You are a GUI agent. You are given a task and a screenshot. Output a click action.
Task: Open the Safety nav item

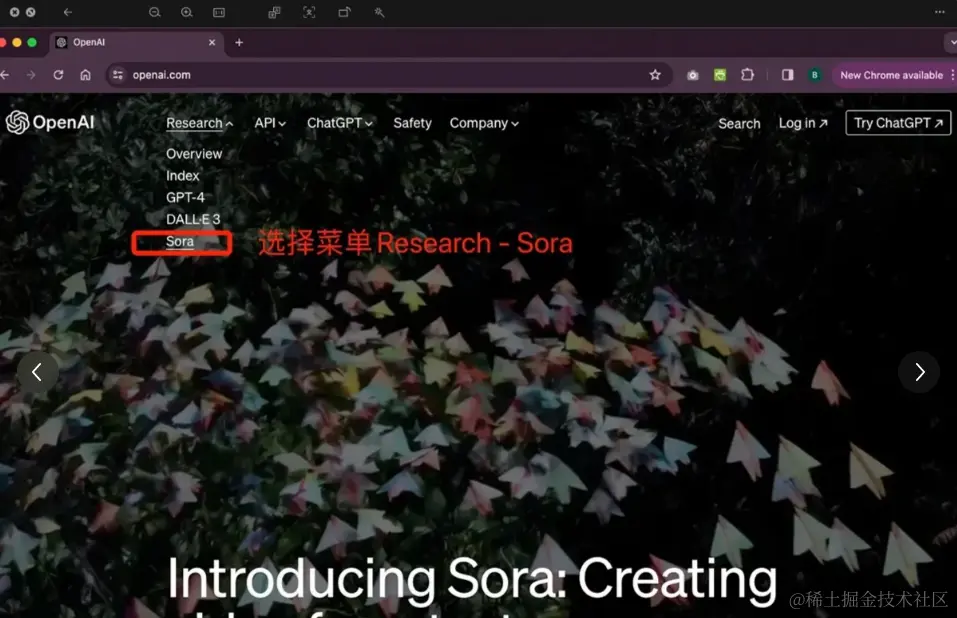coord(413,123)
